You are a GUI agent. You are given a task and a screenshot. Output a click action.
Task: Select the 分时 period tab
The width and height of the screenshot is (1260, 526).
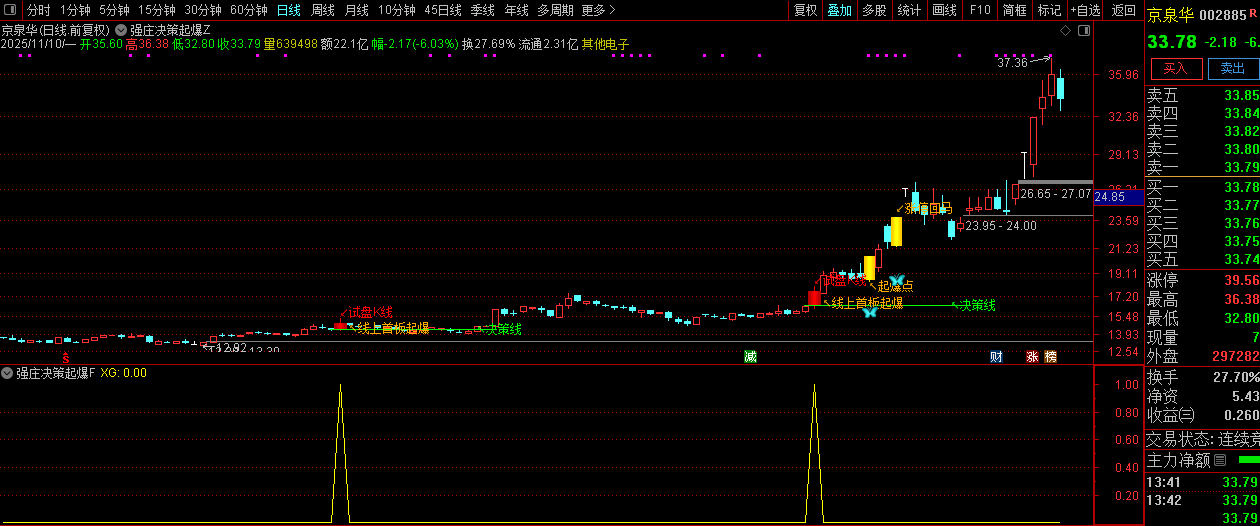[38, 10]
